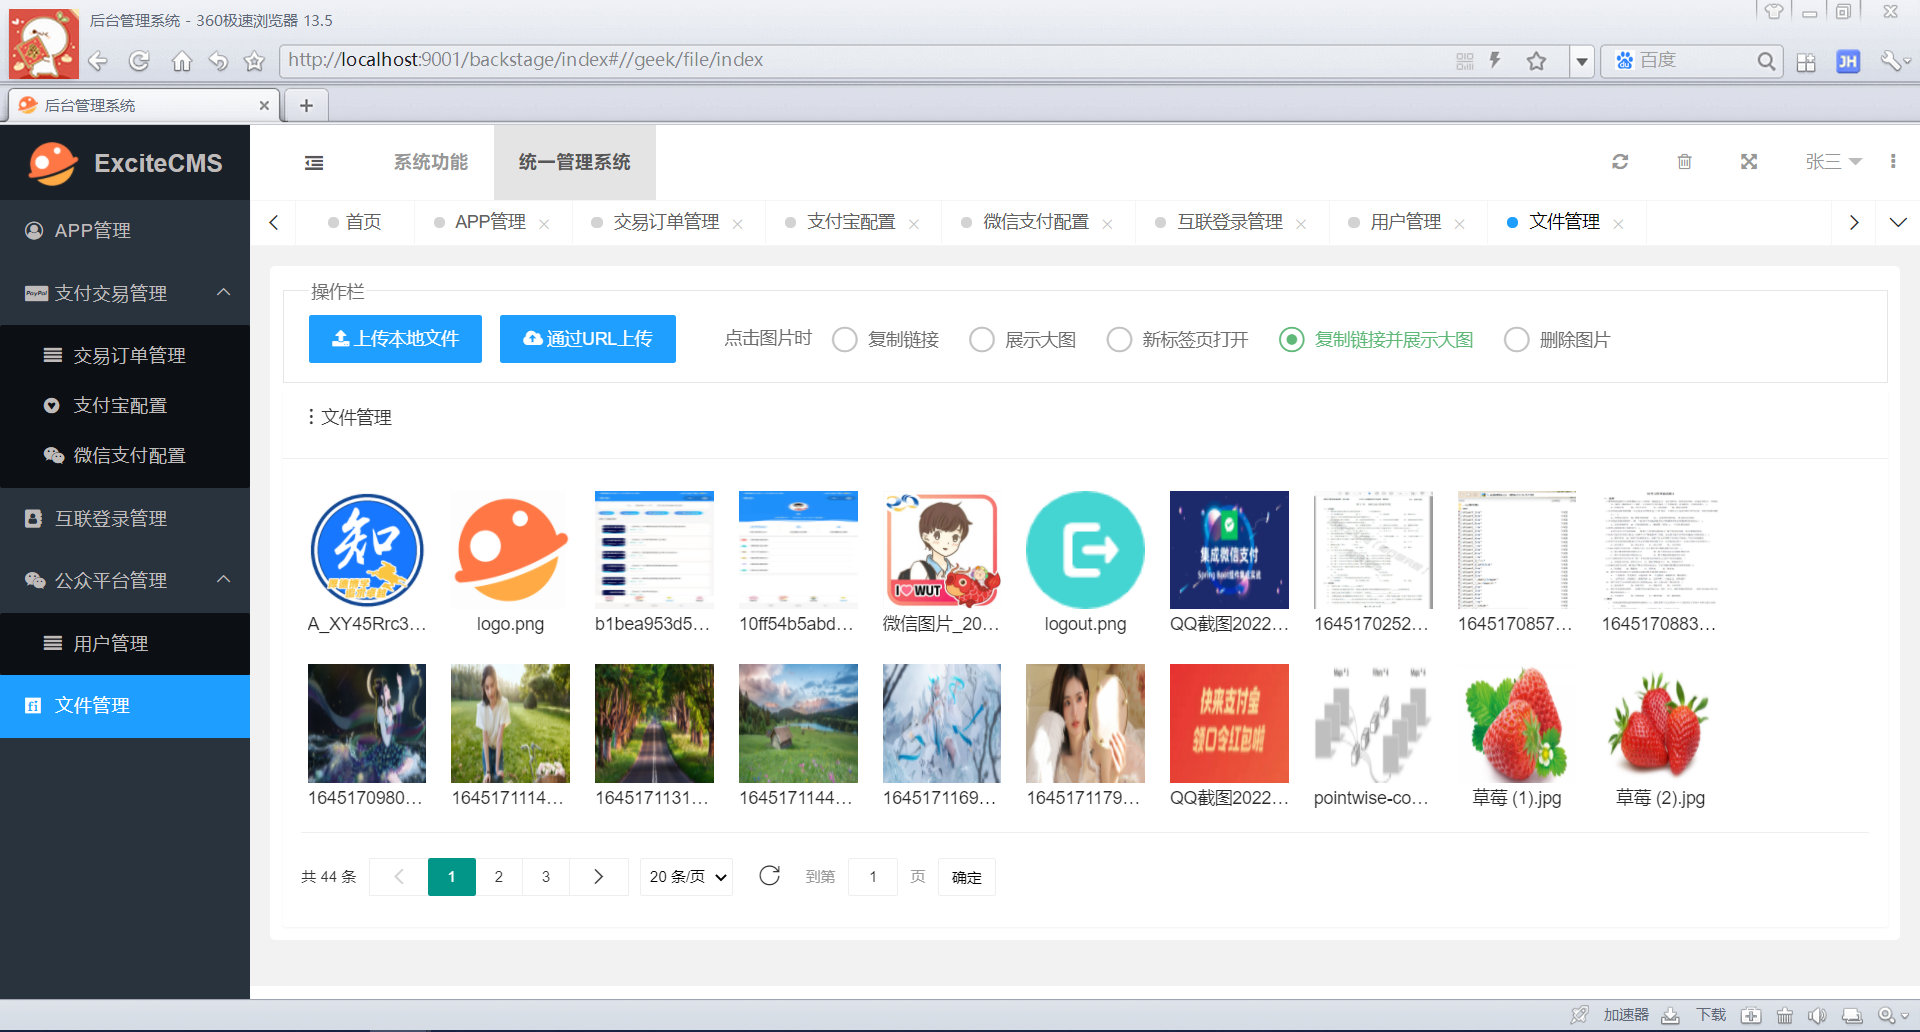Click the fullscreen expand icon near 张三

(1748, 161)
